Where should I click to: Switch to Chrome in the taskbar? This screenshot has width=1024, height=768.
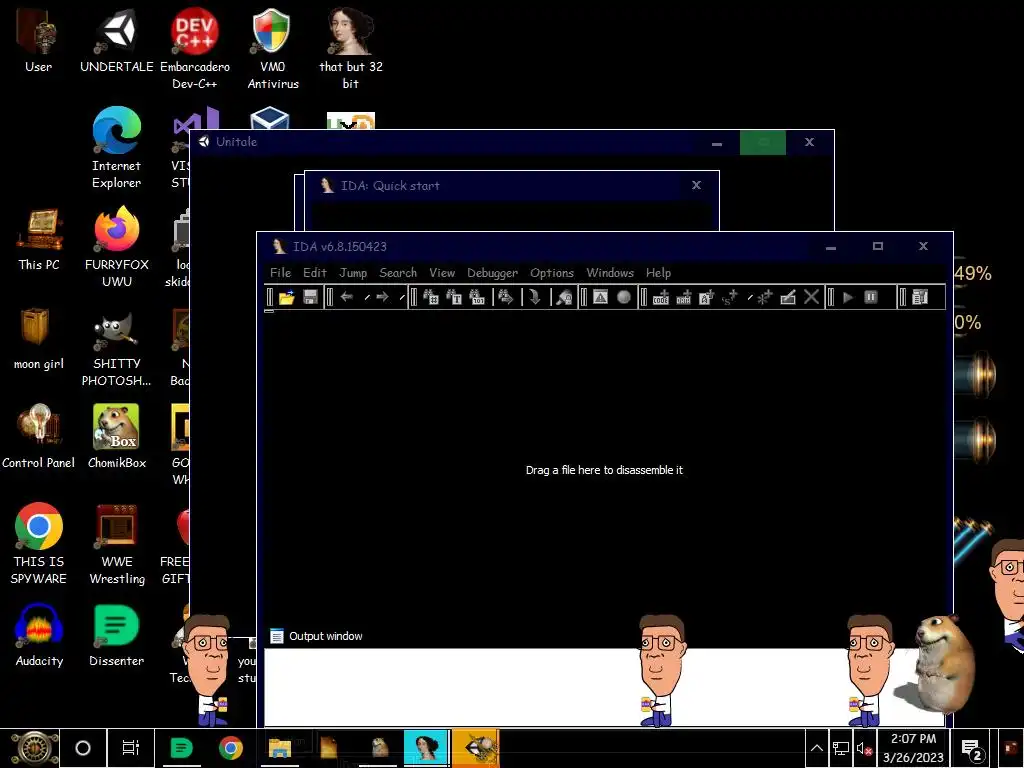pos(231,748)
